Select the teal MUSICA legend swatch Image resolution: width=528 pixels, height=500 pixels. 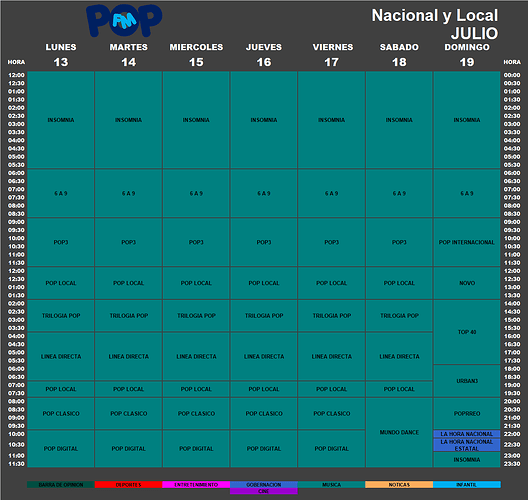point(331,485)
